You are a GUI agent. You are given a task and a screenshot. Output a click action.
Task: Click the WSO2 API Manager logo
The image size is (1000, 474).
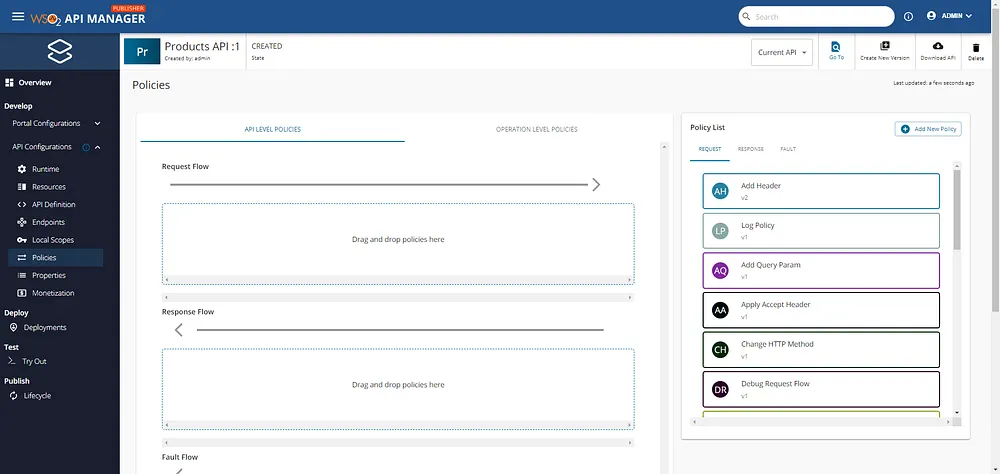pyautogui.click(x=88, y=16)
